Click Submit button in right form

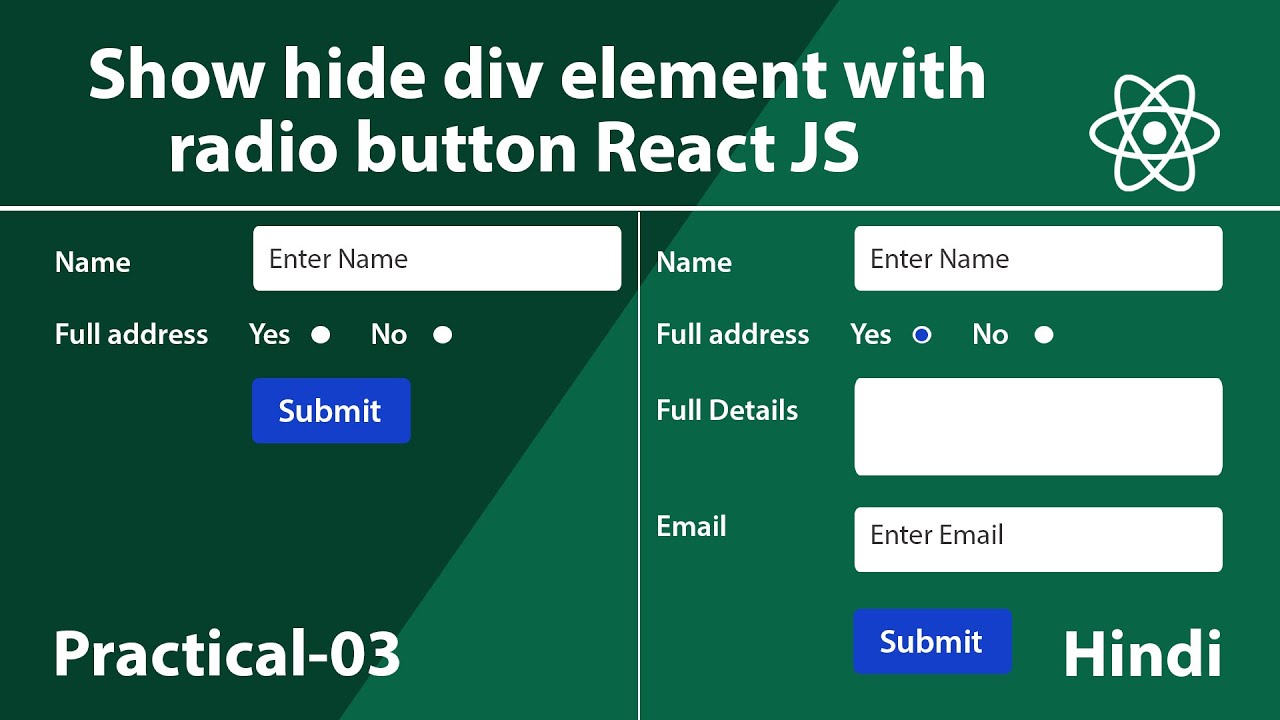(x=932, y=641)
